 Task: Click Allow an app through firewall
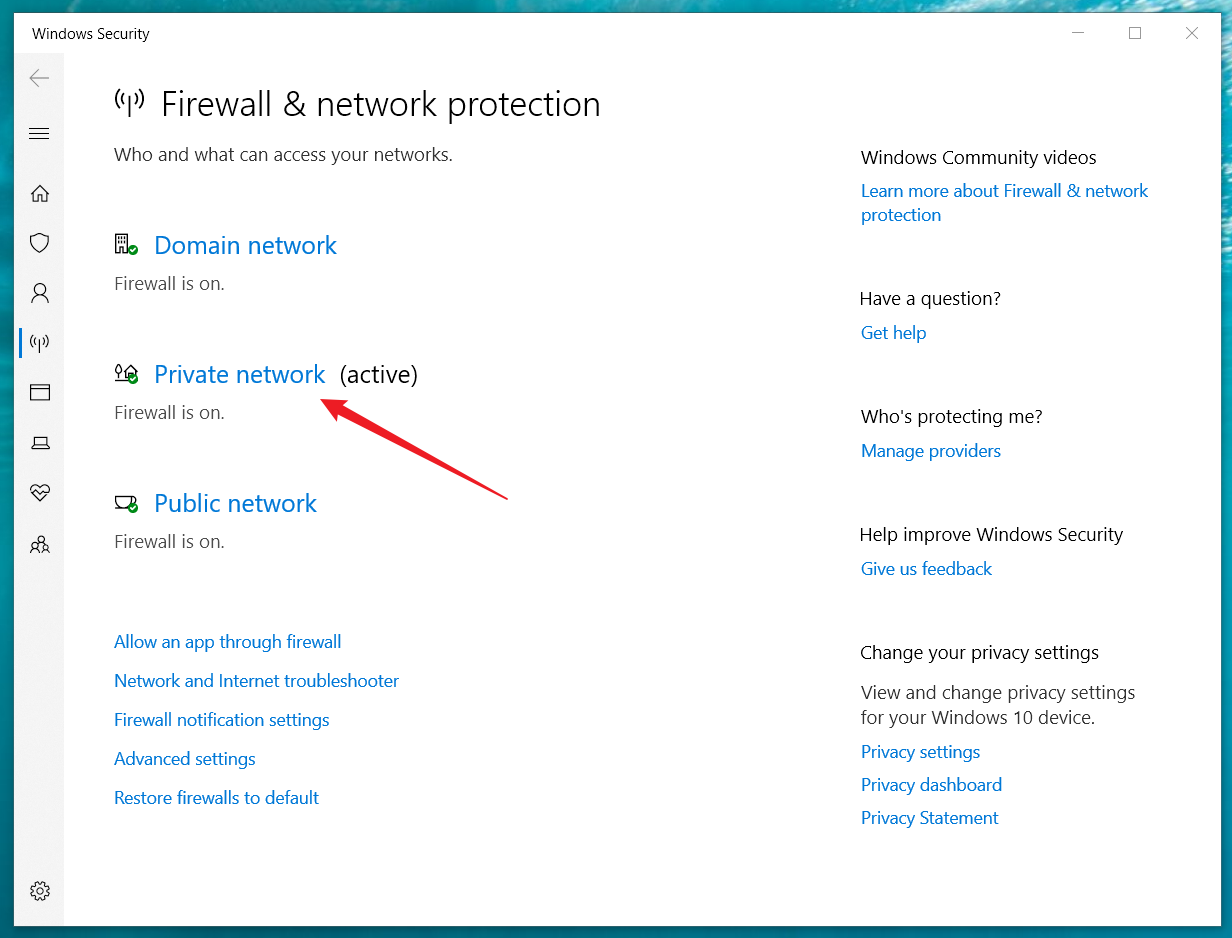point(228,642)
